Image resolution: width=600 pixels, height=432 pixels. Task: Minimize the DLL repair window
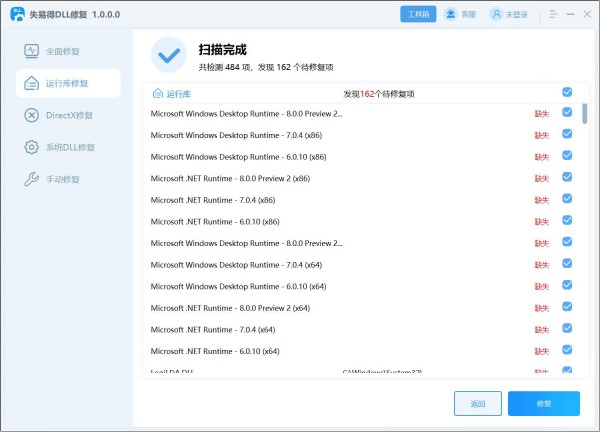tap(570, 14)
